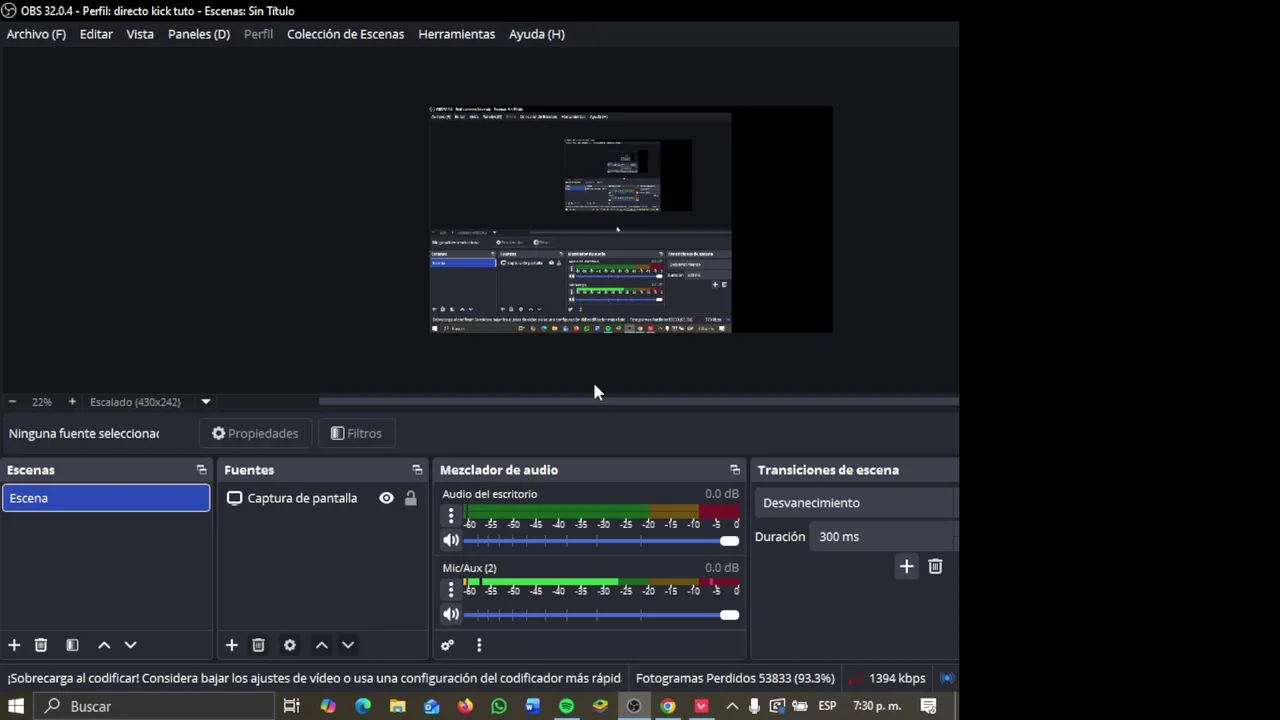
Task: Click the Buscar taskbar search box
Action: coord(153,706)
